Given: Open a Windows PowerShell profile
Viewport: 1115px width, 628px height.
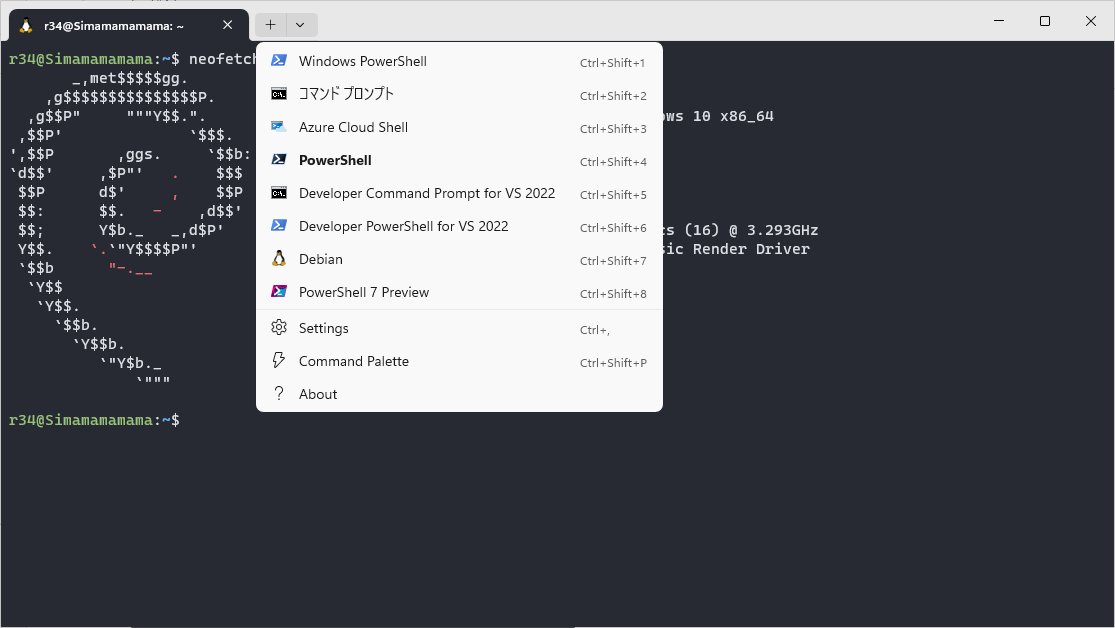Looking at the screenshot, I should (x=459, y=61).
